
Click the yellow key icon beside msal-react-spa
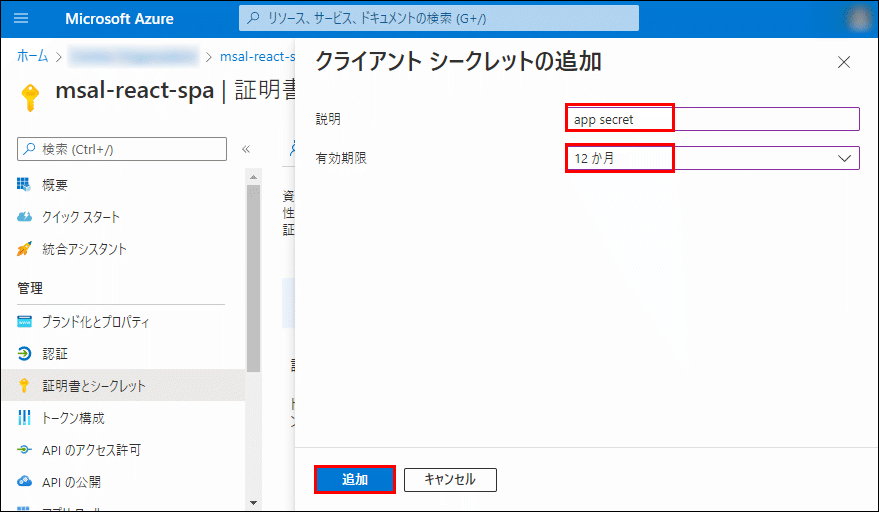30,98
